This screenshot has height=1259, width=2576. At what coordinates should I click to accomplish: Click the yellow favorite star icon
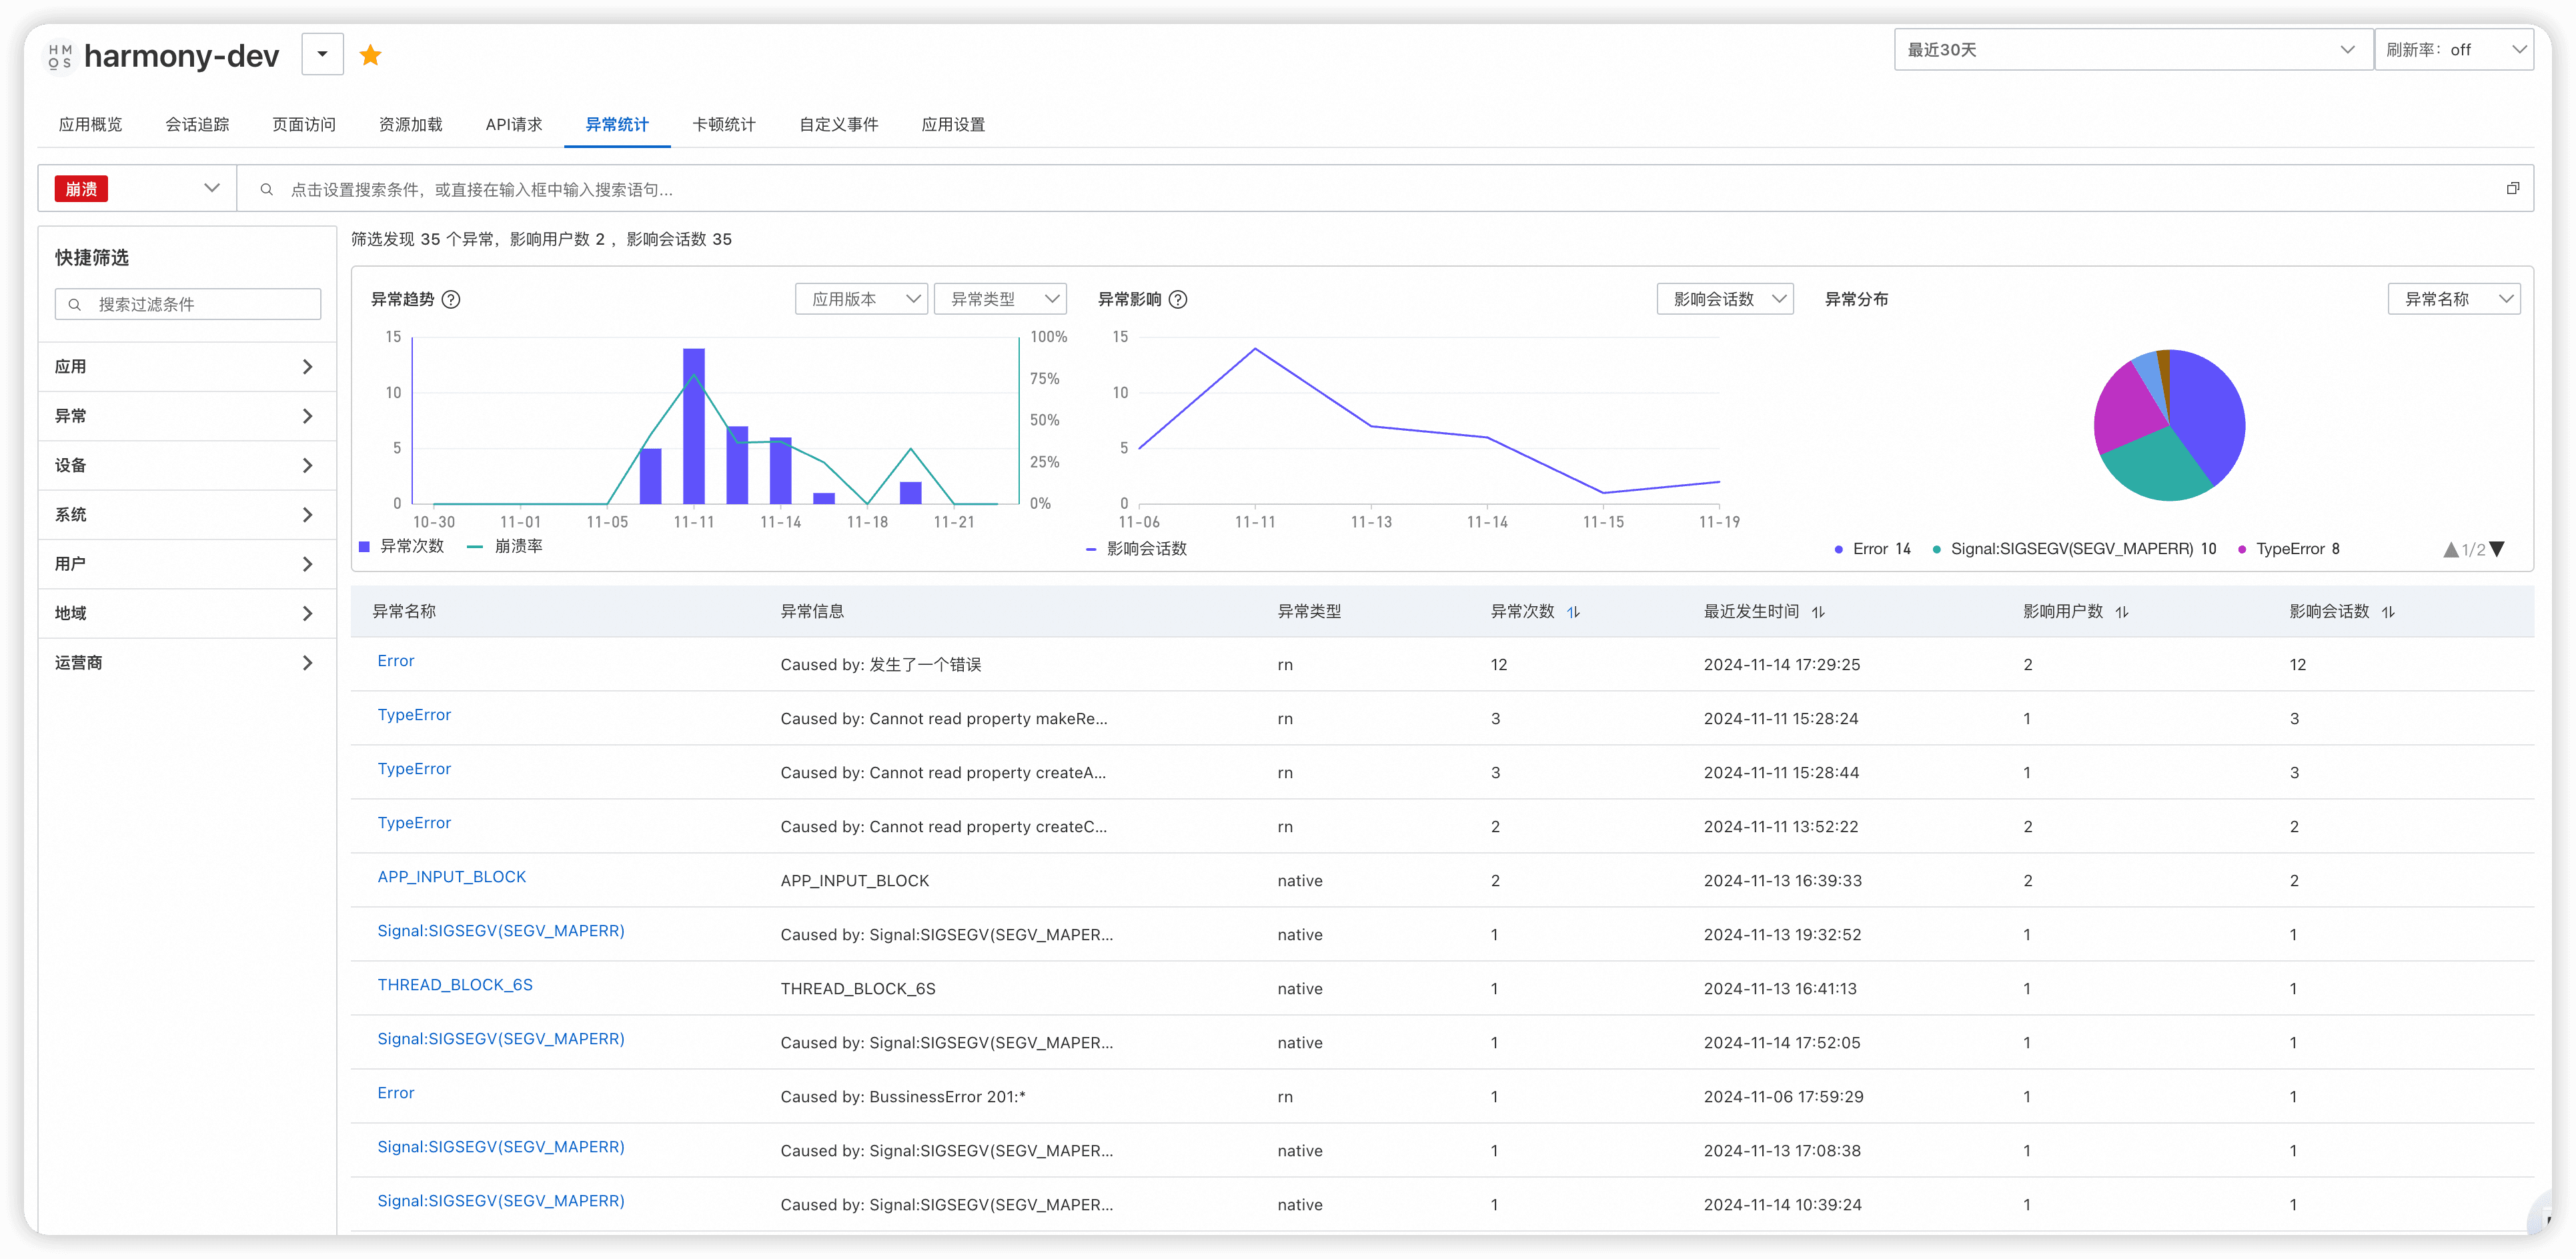coord(370,55)
